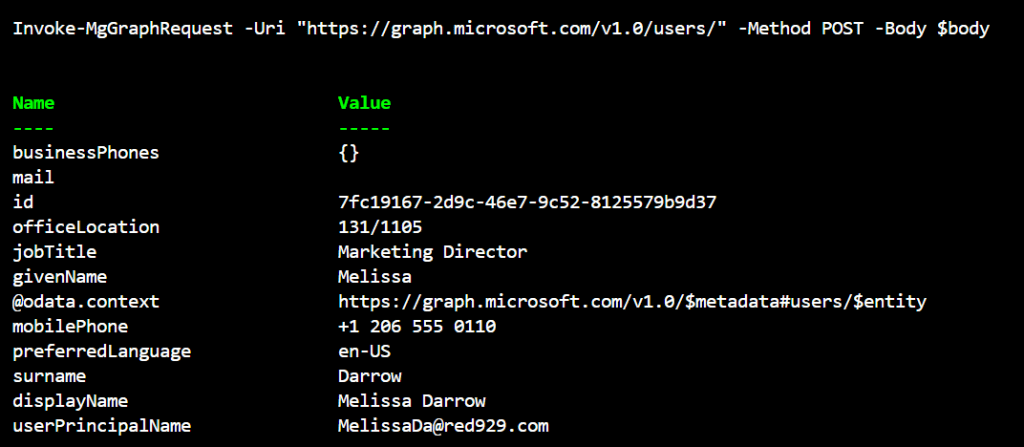
Task: Click the businessPhones property name
Action: pos(86,153)
